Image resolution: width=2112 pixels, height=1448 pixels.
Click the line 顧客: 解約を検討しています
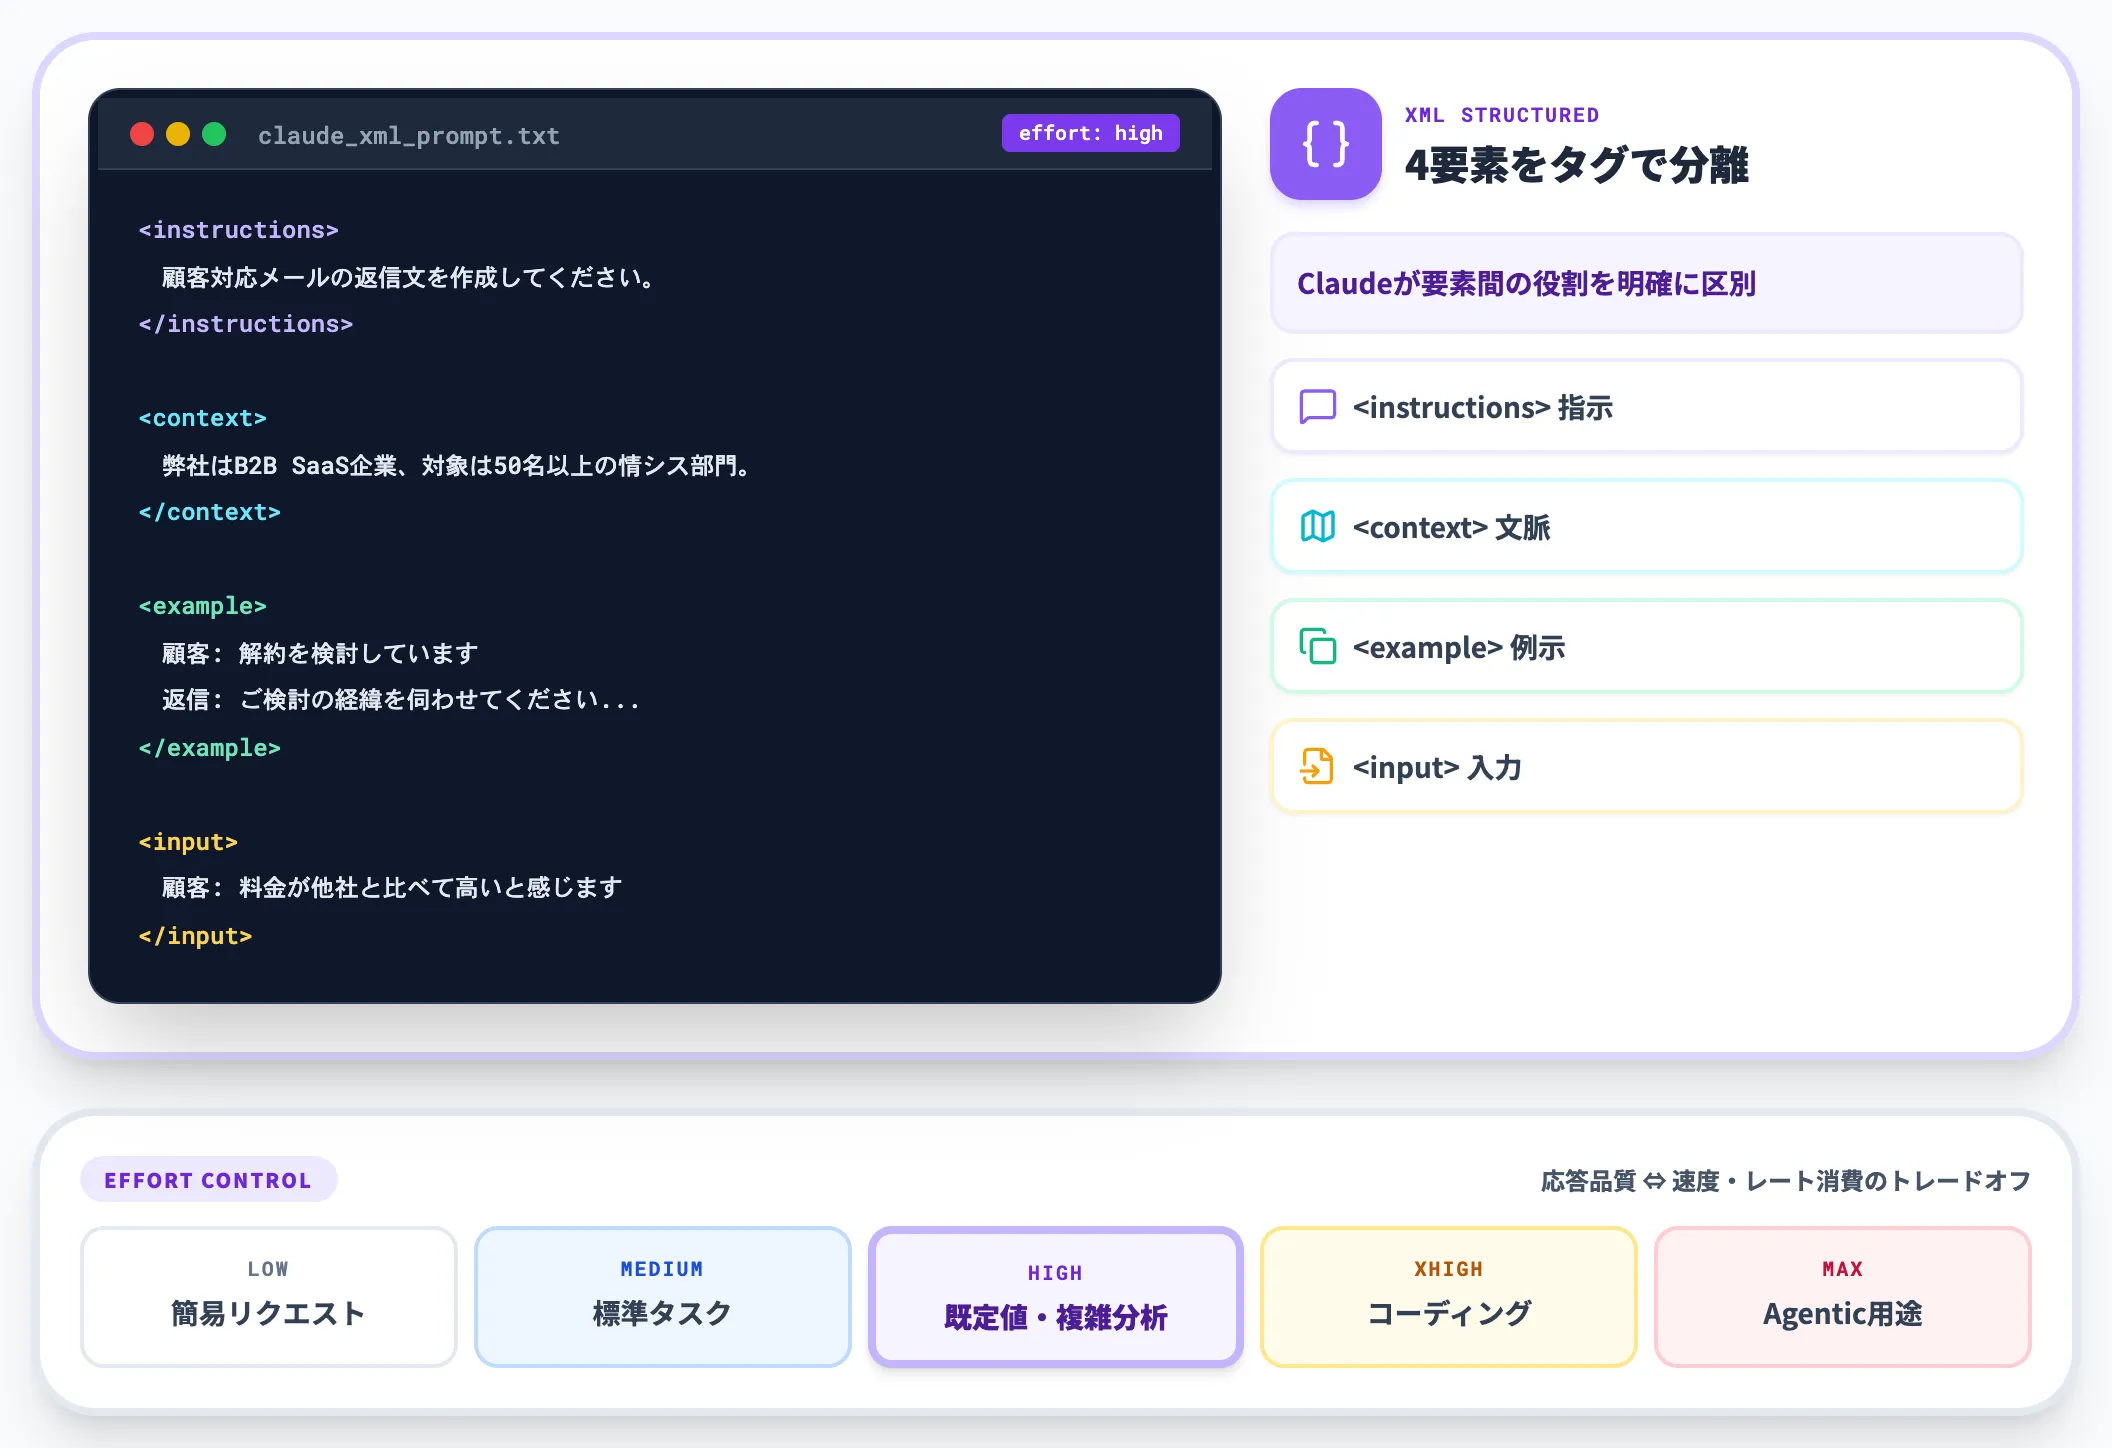click(x=320, y=653)
